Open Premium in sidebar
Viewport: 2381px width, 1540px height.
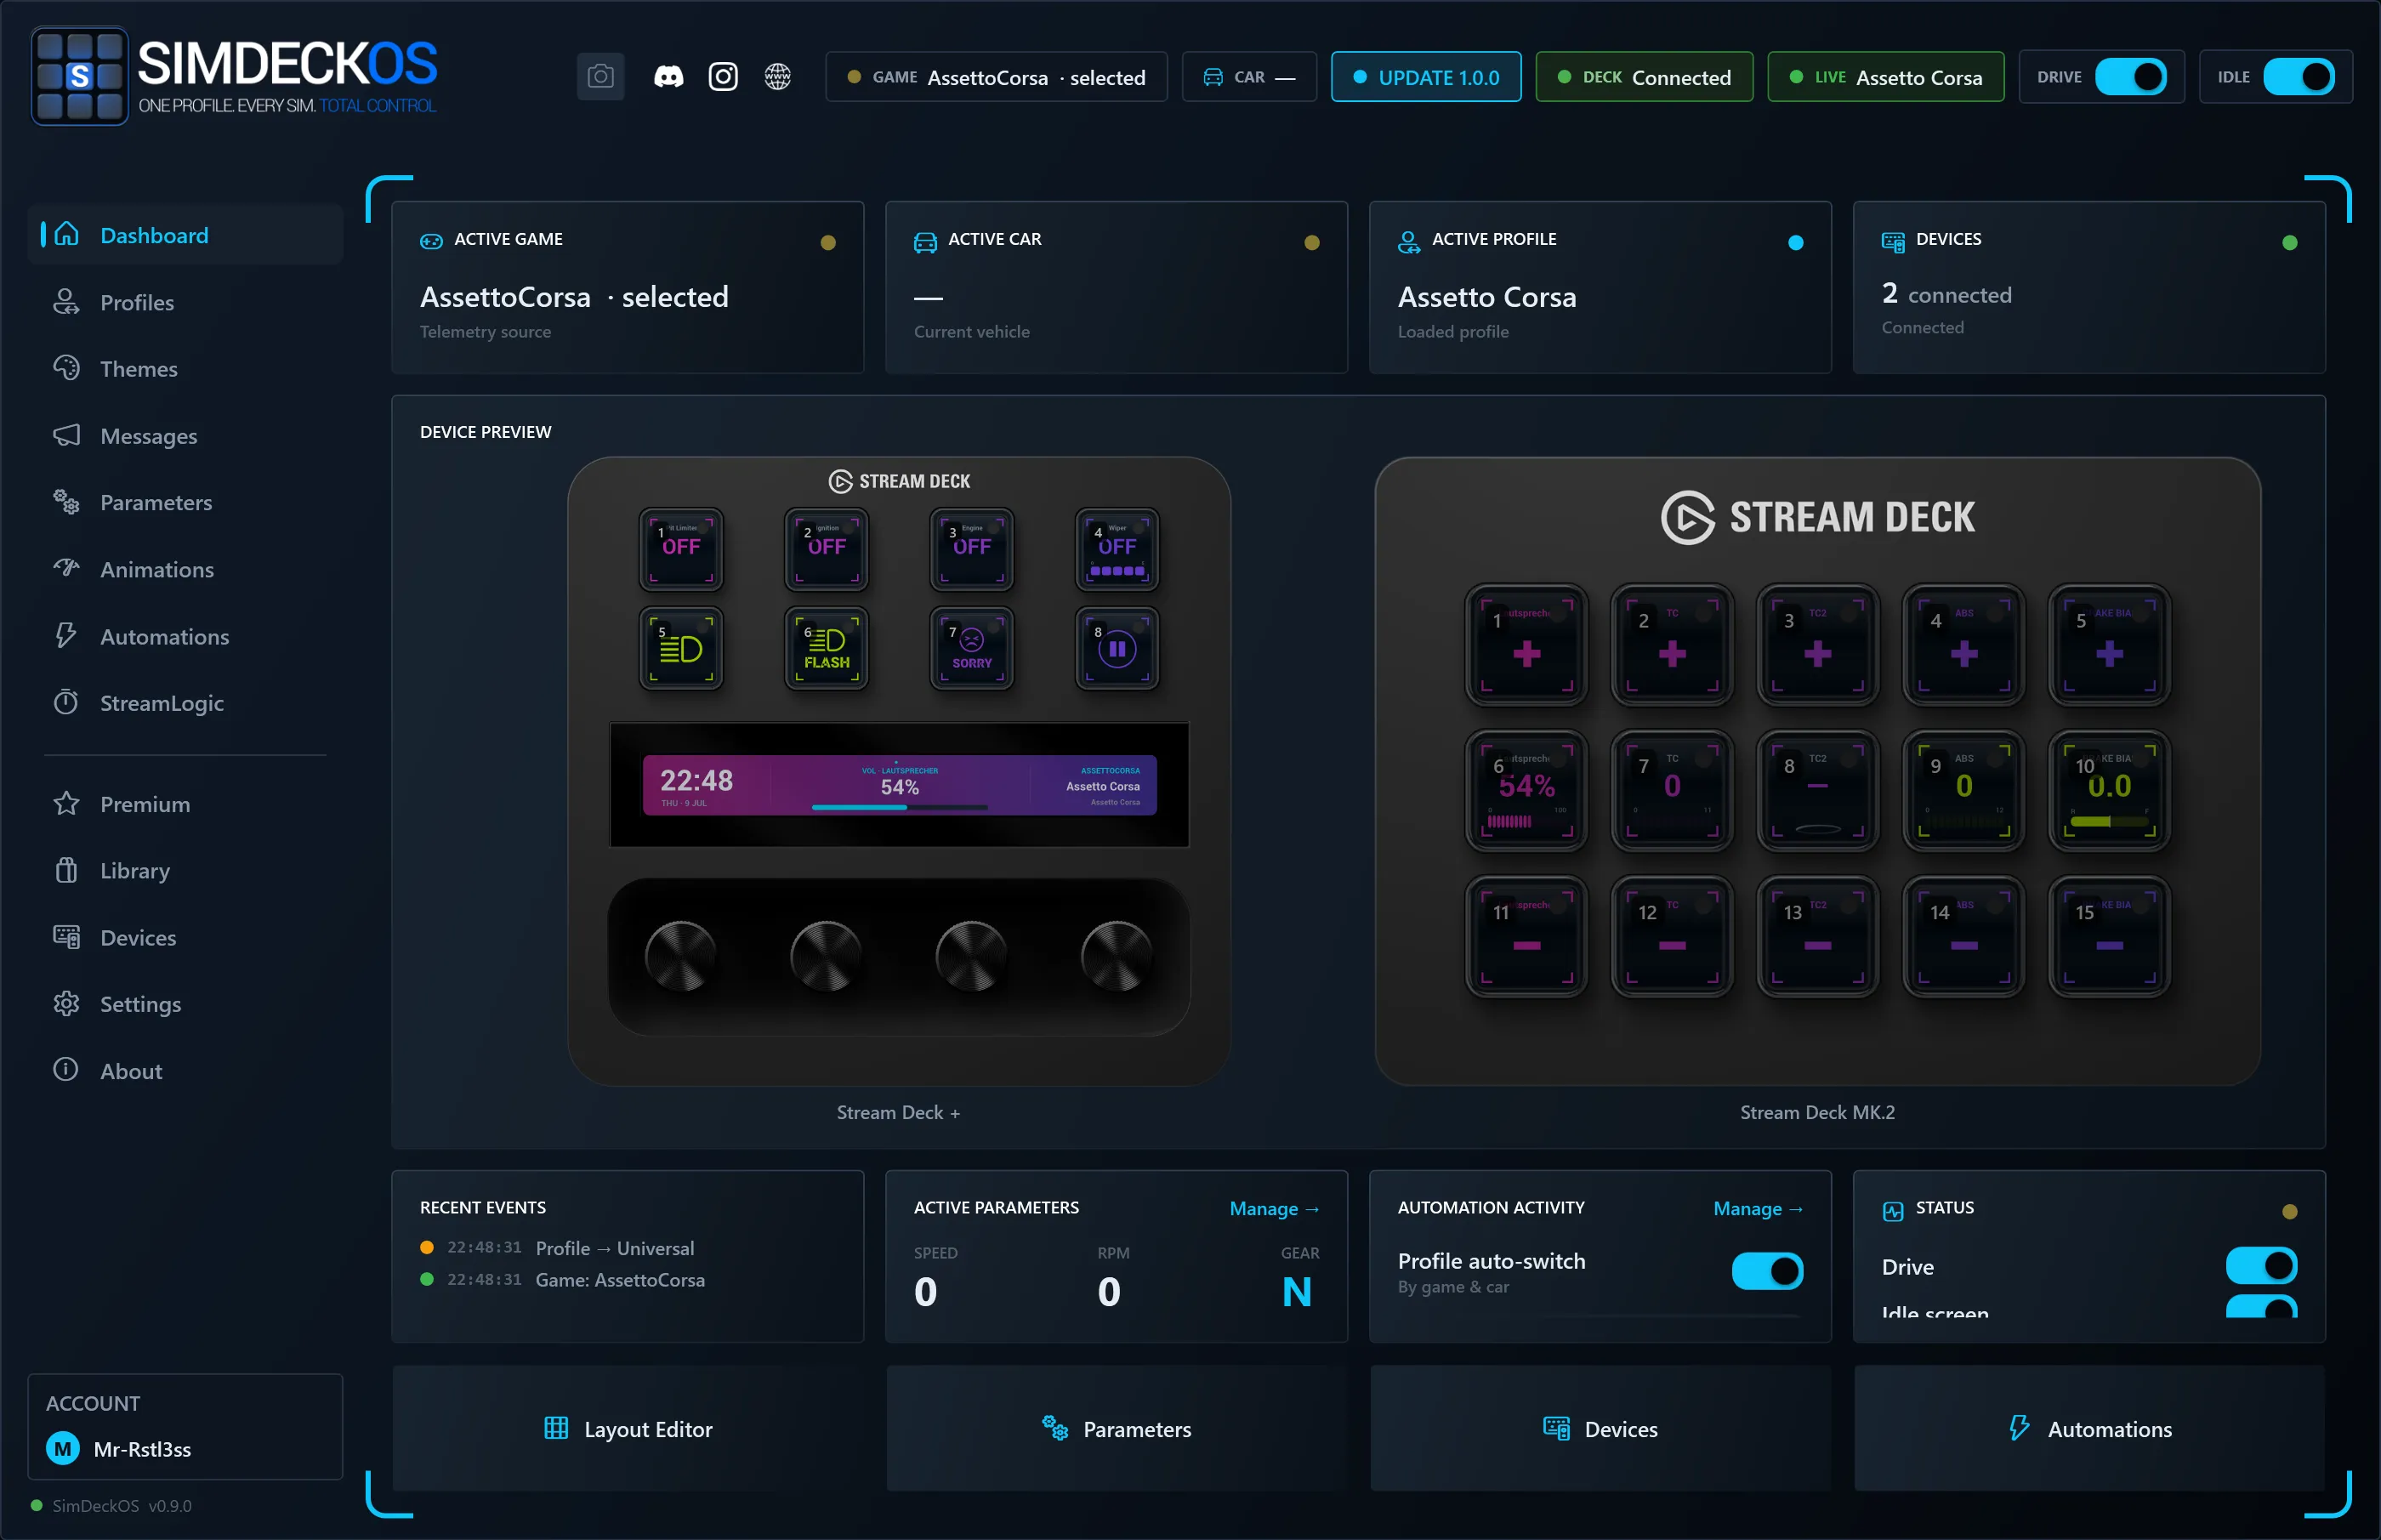[186, 804]
